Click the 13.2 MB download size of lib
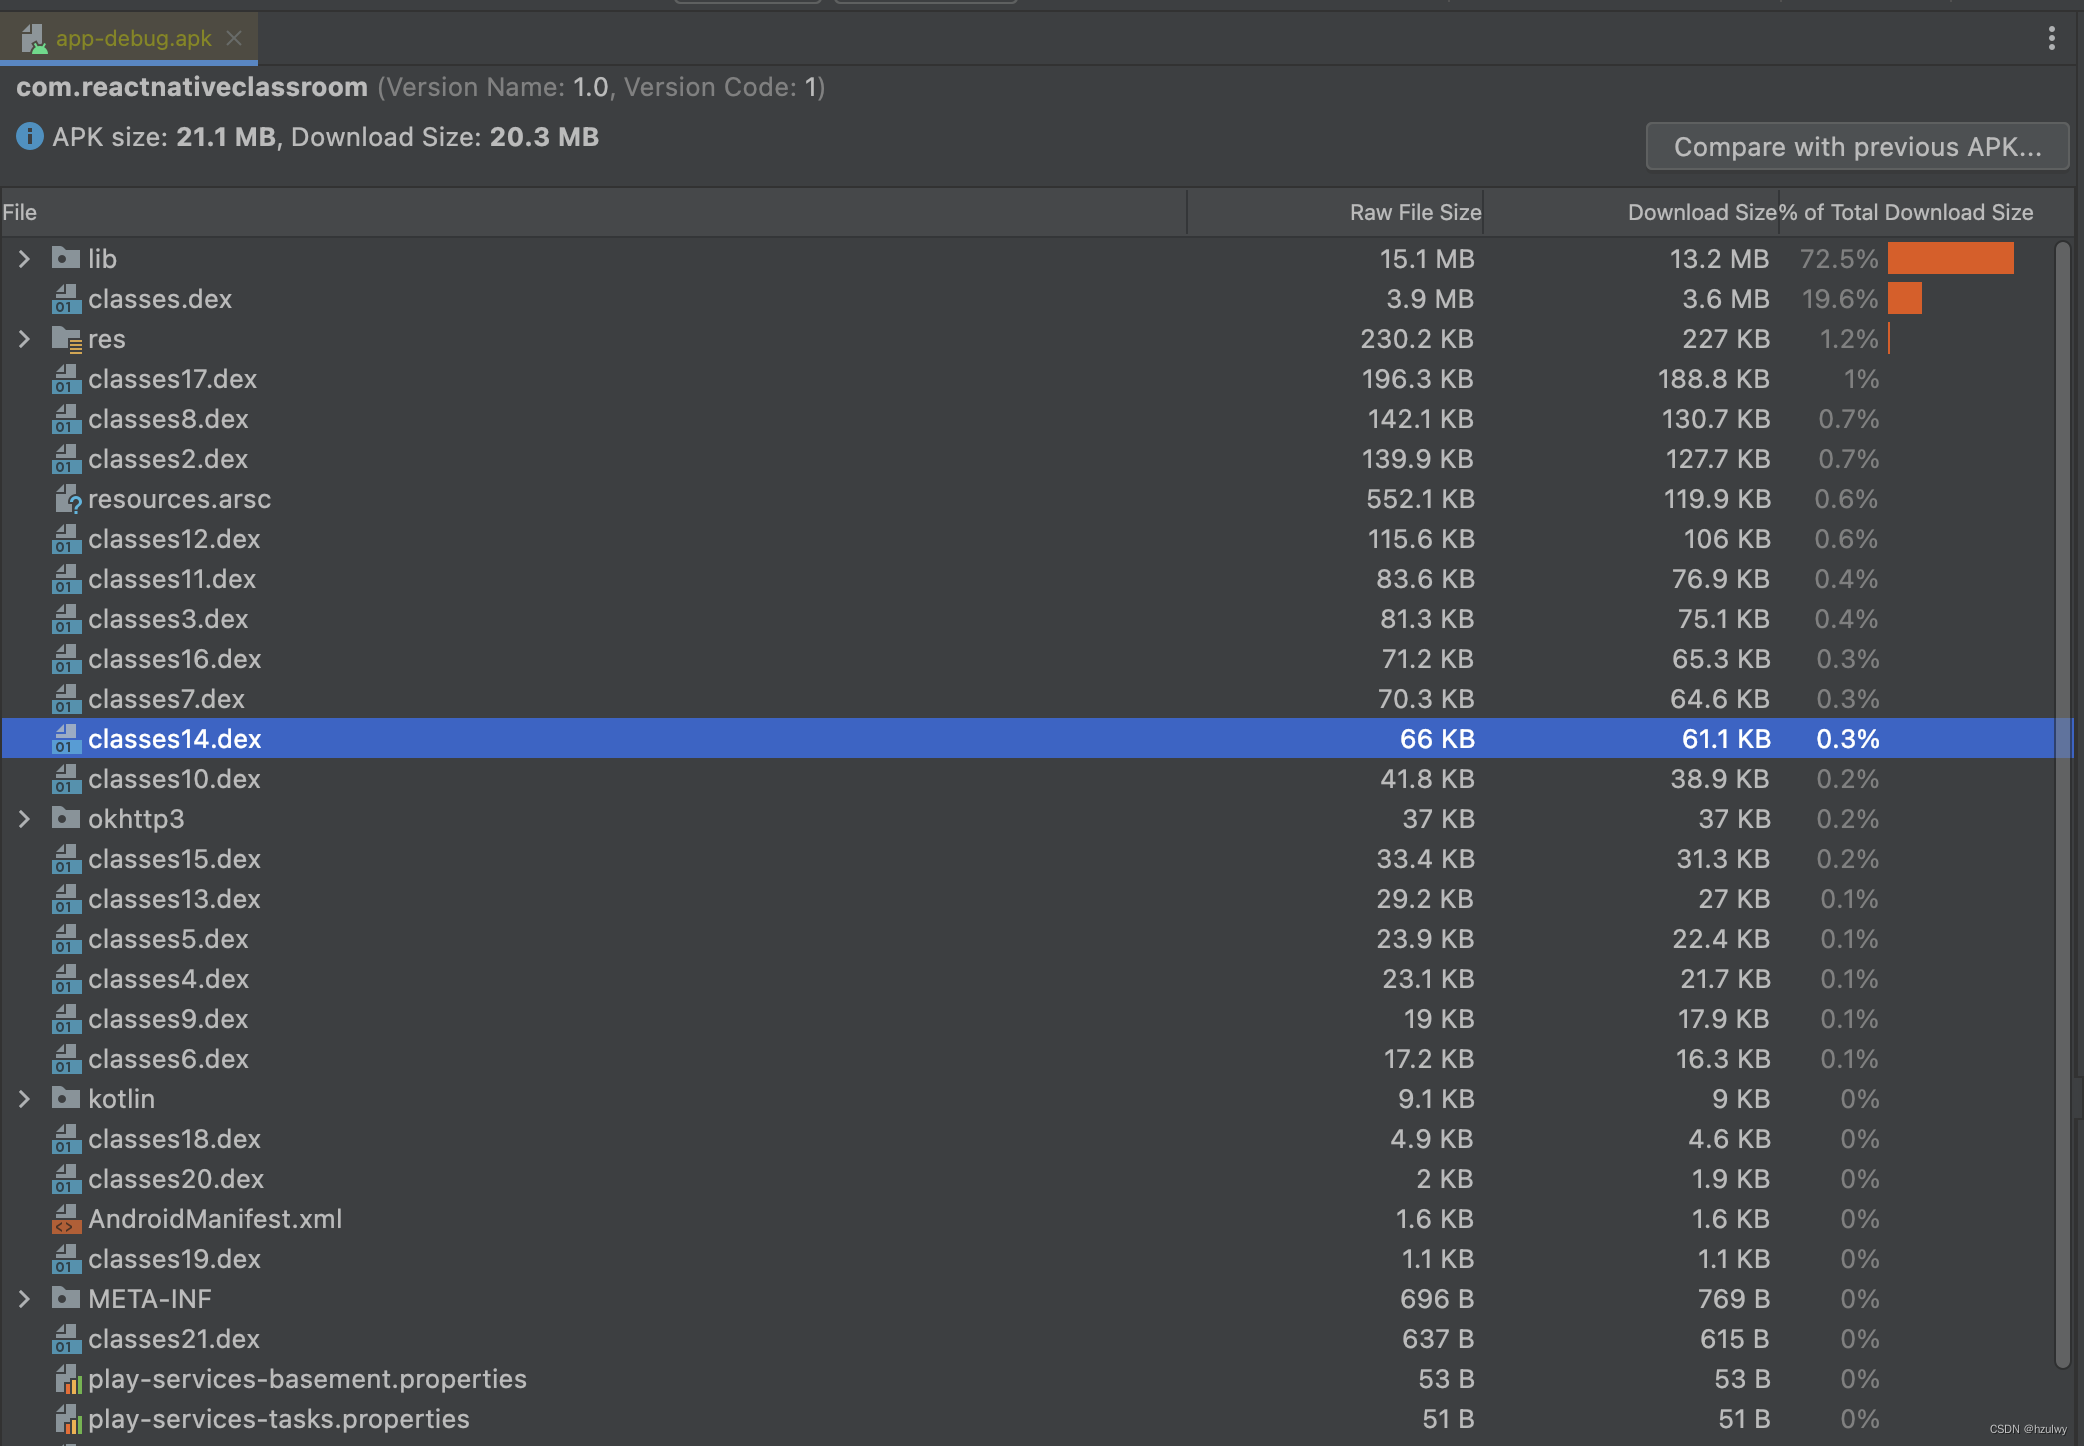 [1719, 259]
